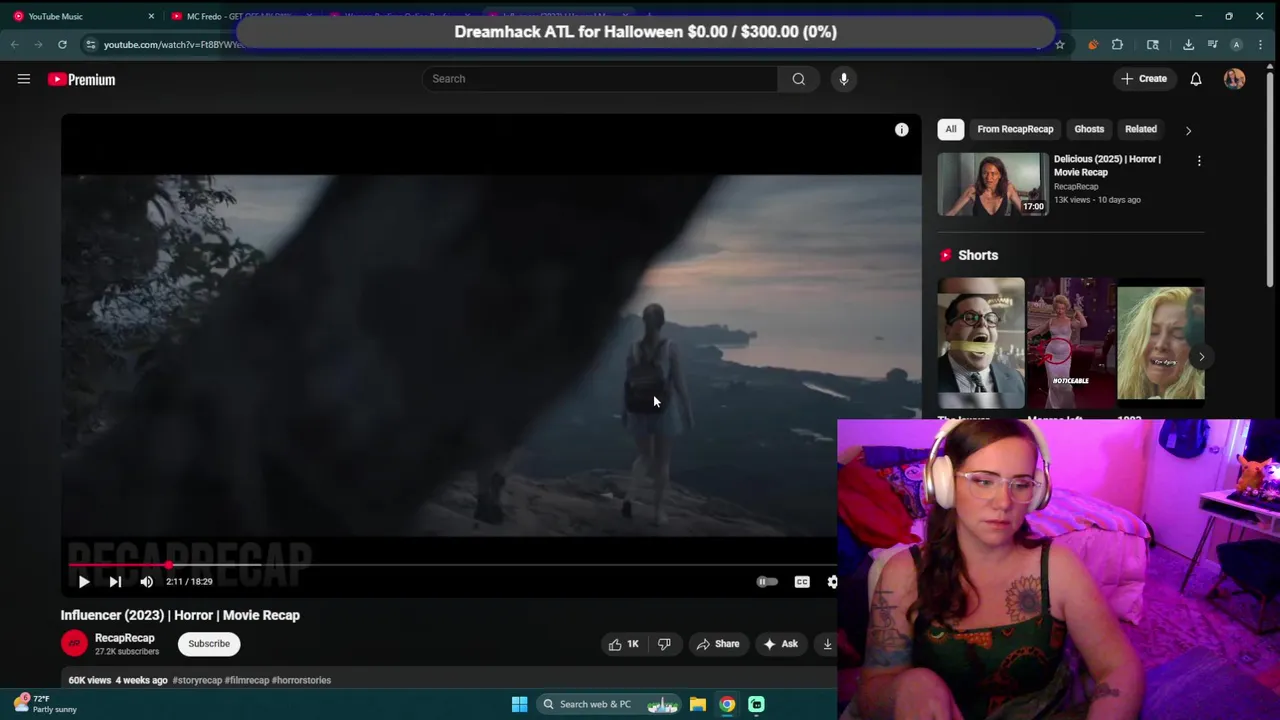This screenshot has height=720, width=1280.
Task: Close the YouTube Music tab
Action: 151,16
